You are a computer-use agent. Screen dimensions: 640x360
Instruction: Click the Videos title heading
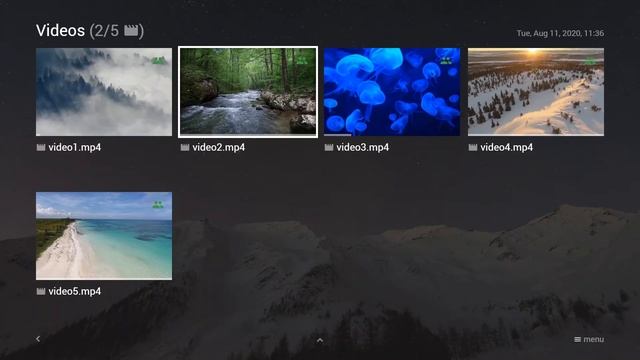pos(60,31)
